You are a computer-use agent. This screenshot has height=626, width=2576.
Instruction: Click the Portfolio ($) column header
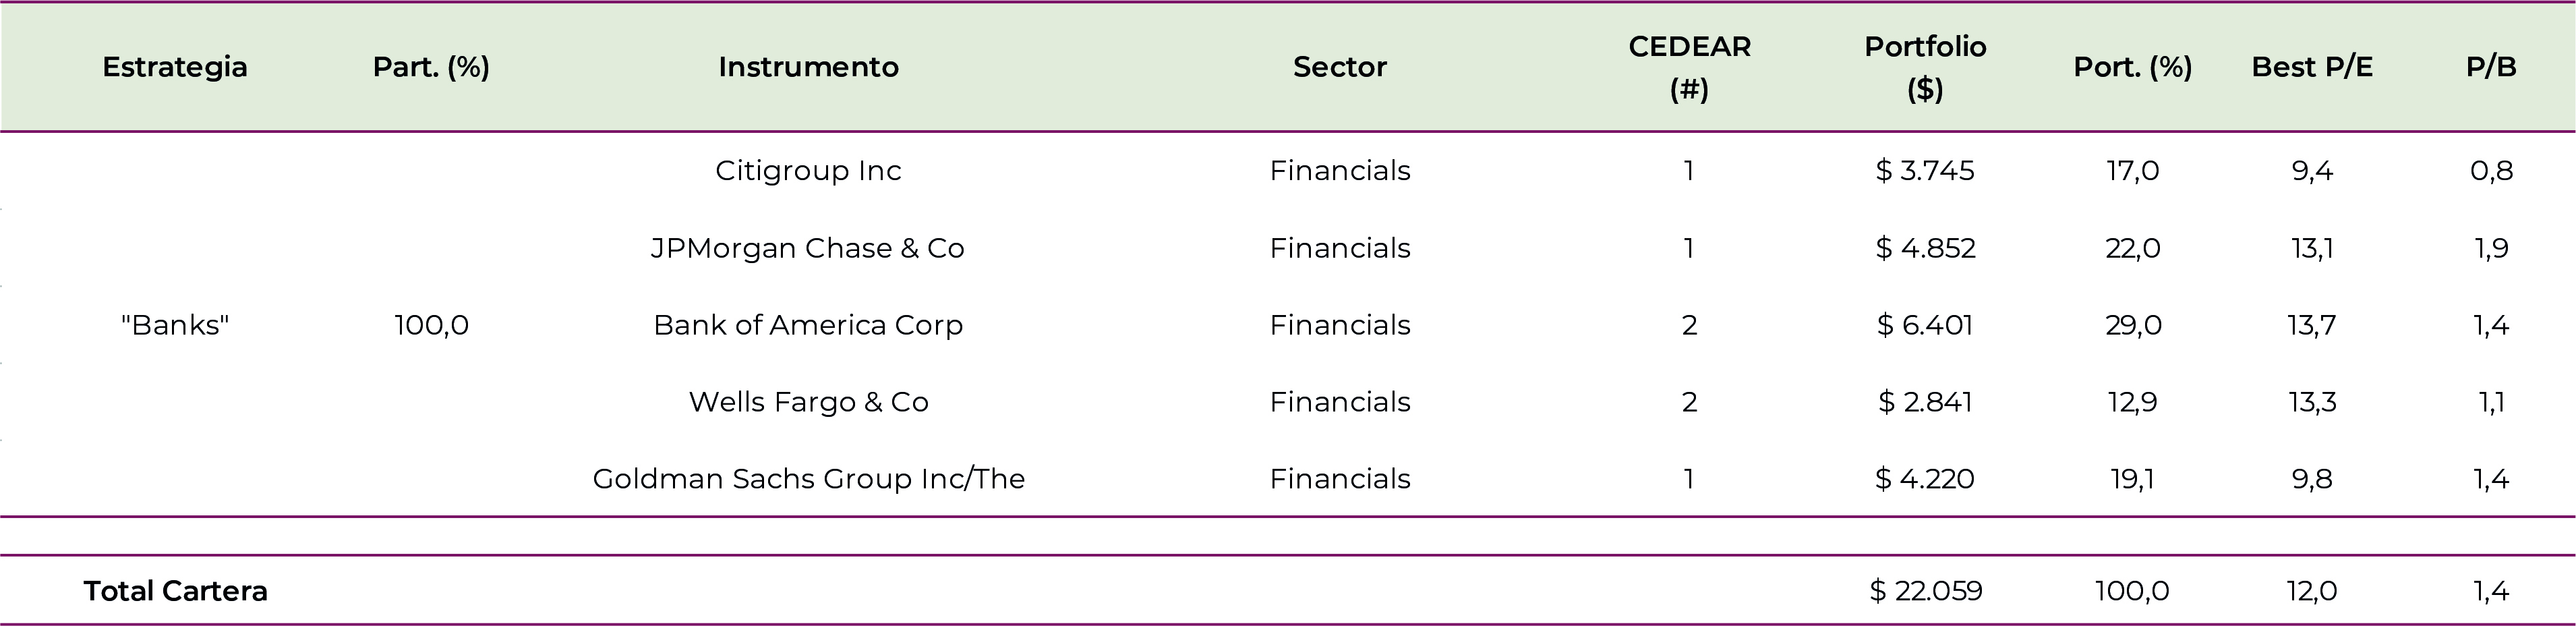pyautogui.click(x=1925, y=67)
